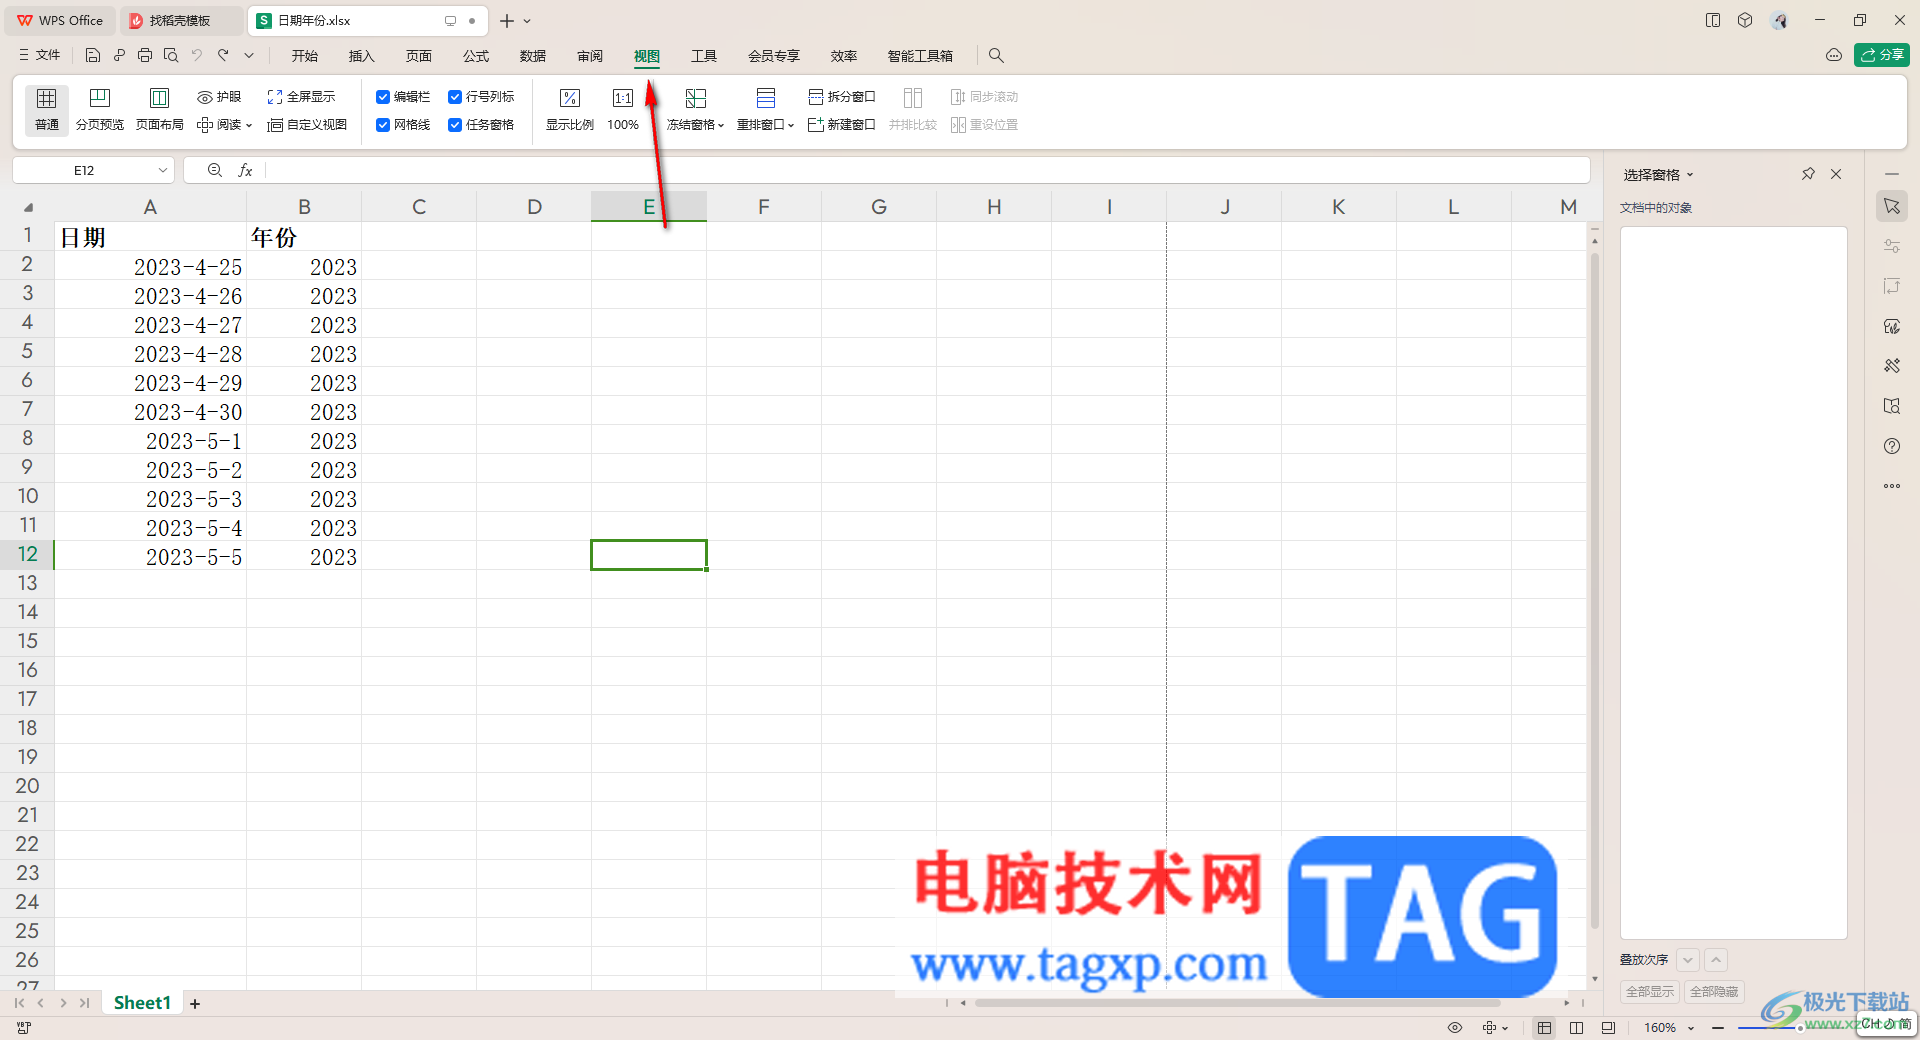Click the 分享 share button
The image size is (1920, 1040).
pos(1882,55)
